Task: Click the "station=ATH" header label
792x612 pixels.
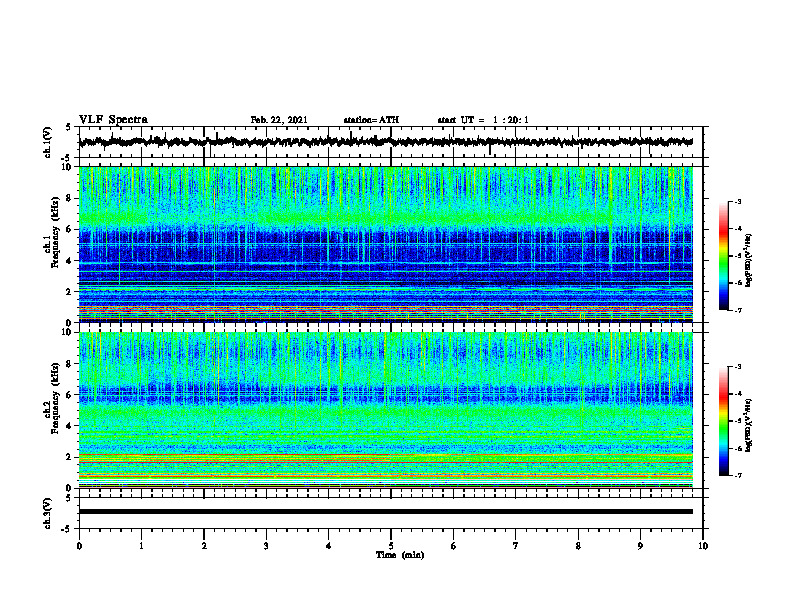Action: pyautogui.click(x=371, y=120)
